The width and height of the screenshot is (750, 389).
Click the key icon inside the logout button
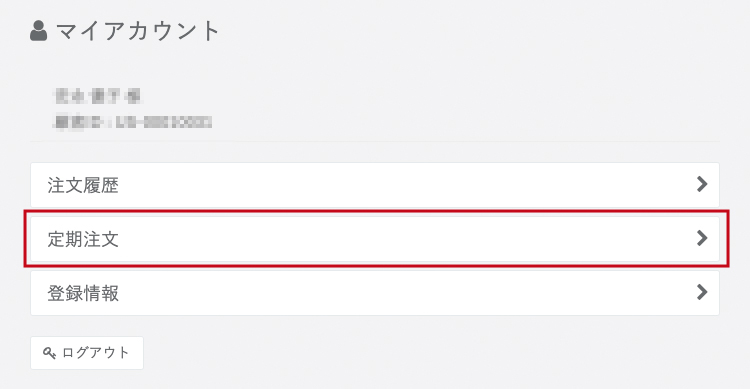[x=49, y=353]
